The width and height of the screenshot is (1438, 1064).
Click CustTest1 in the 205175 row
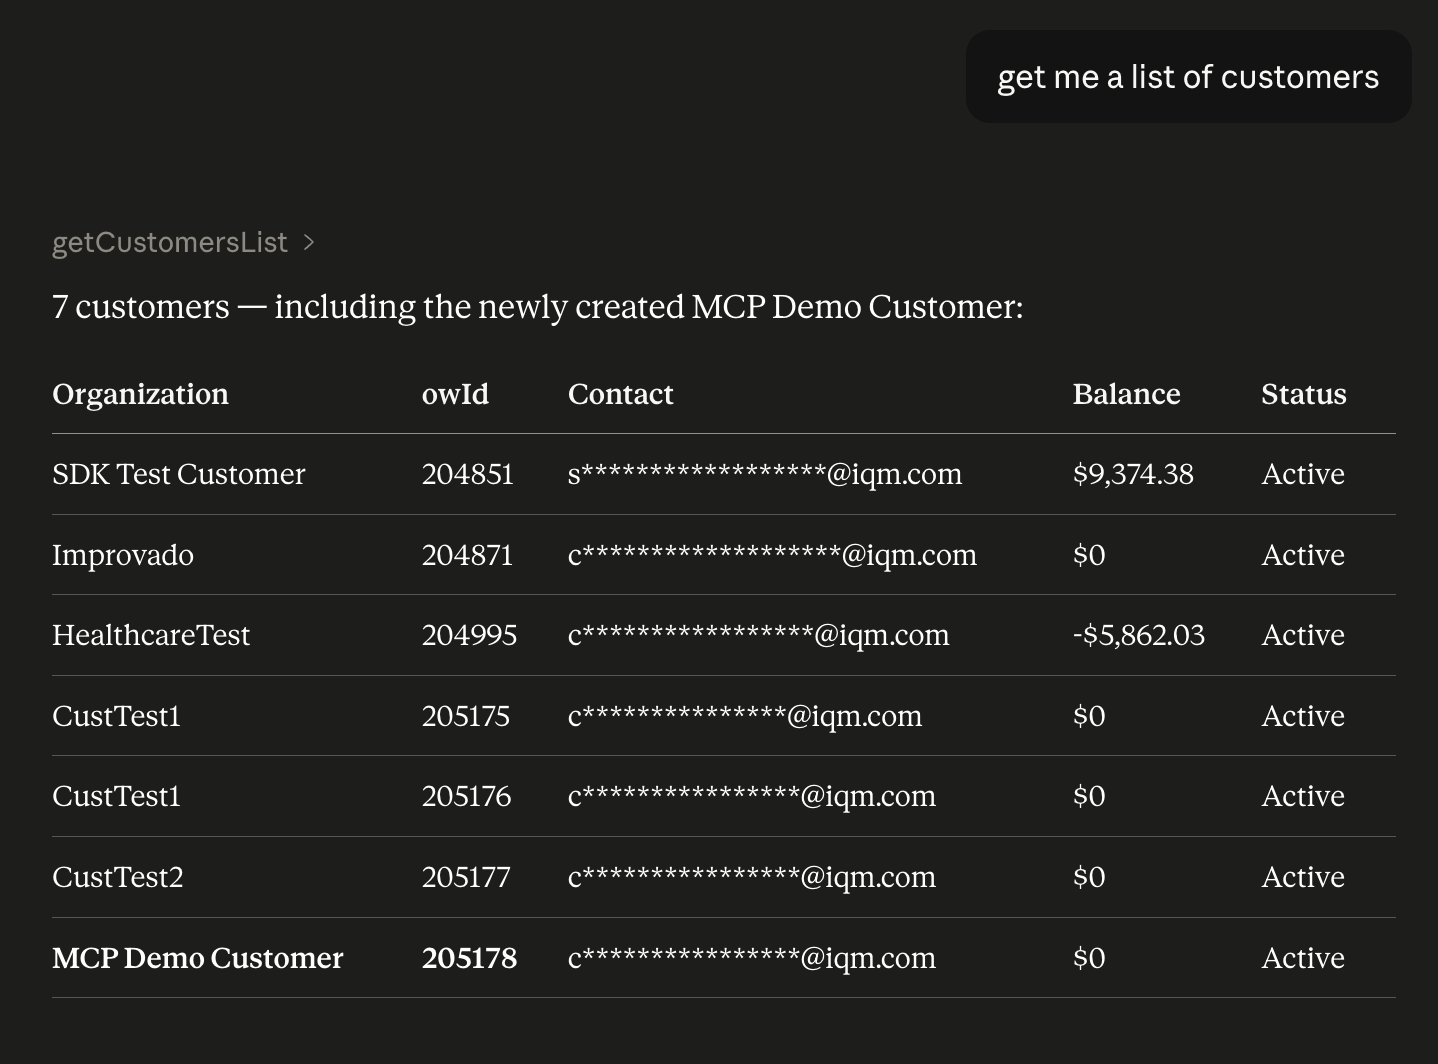116,716
